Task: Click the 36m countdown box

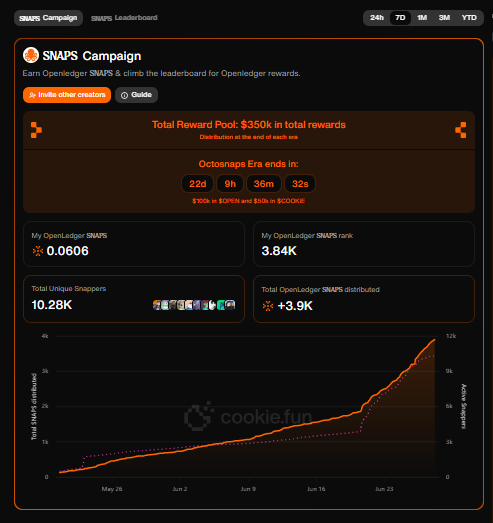Action: 264,184
